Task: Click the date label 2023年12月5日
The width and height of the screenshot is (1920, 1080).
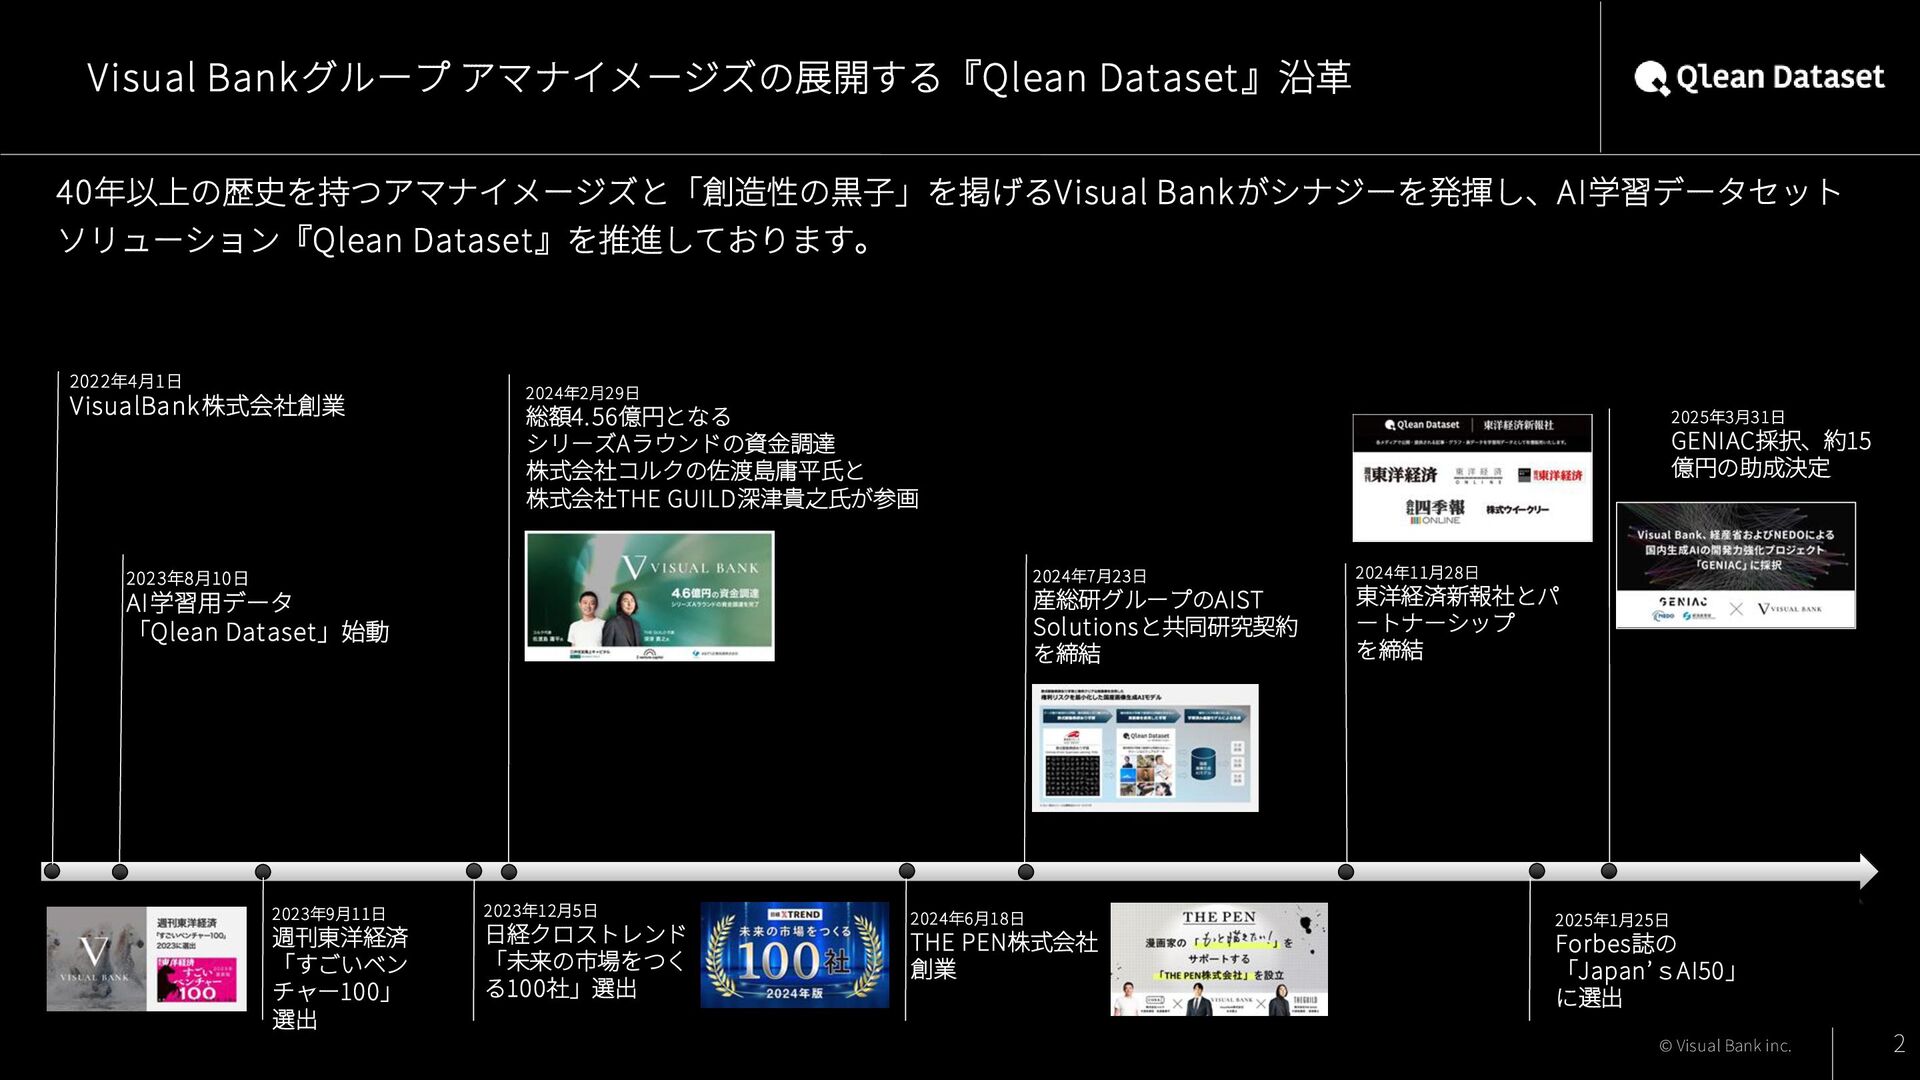Action: pos(541,910)
